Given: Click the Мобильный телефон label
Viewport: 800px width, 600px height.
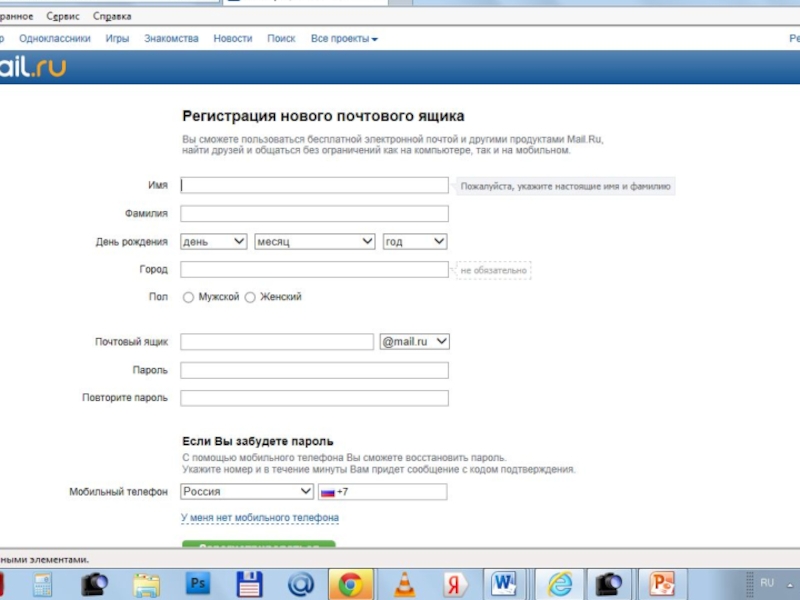Looking at the screenshot, I should (x=118, y=492).
